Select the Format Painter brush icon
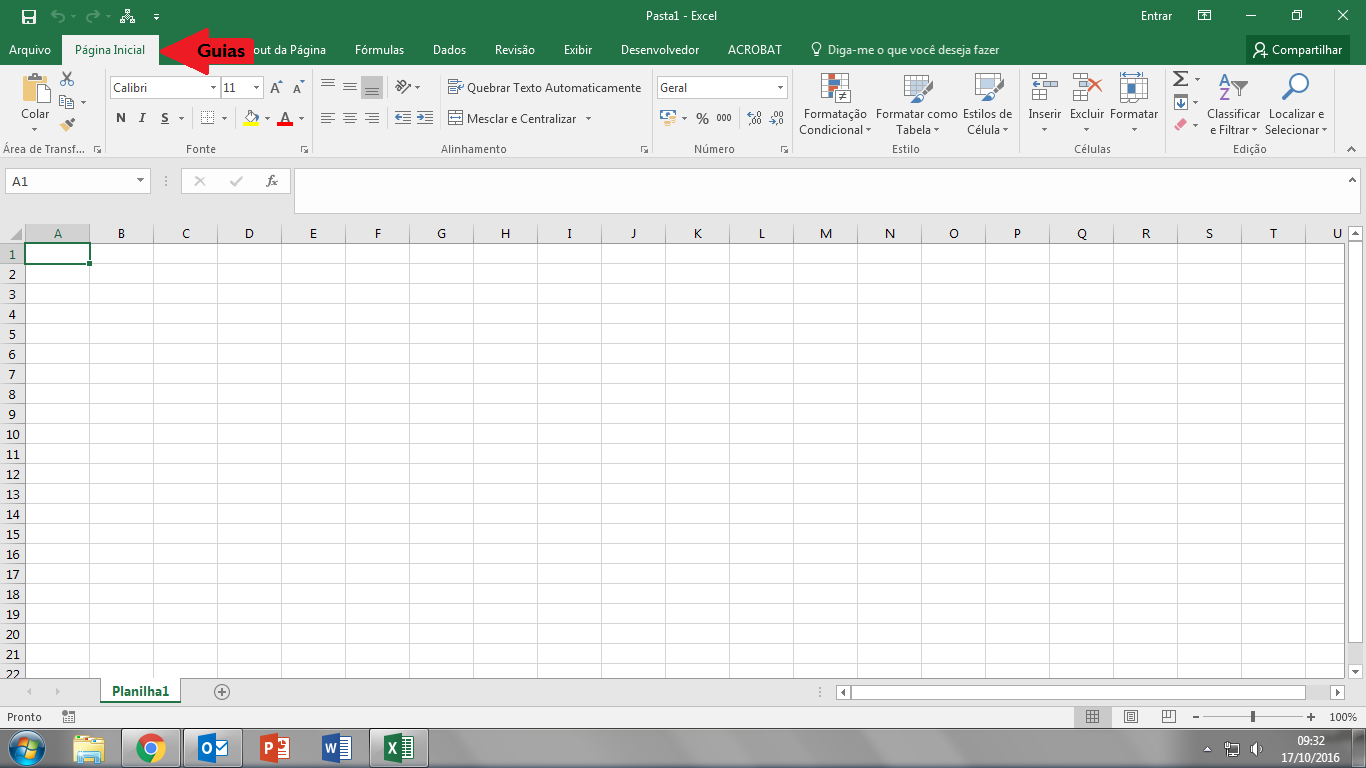Screen dimensions: 1366x768 [x=67, y=125]
